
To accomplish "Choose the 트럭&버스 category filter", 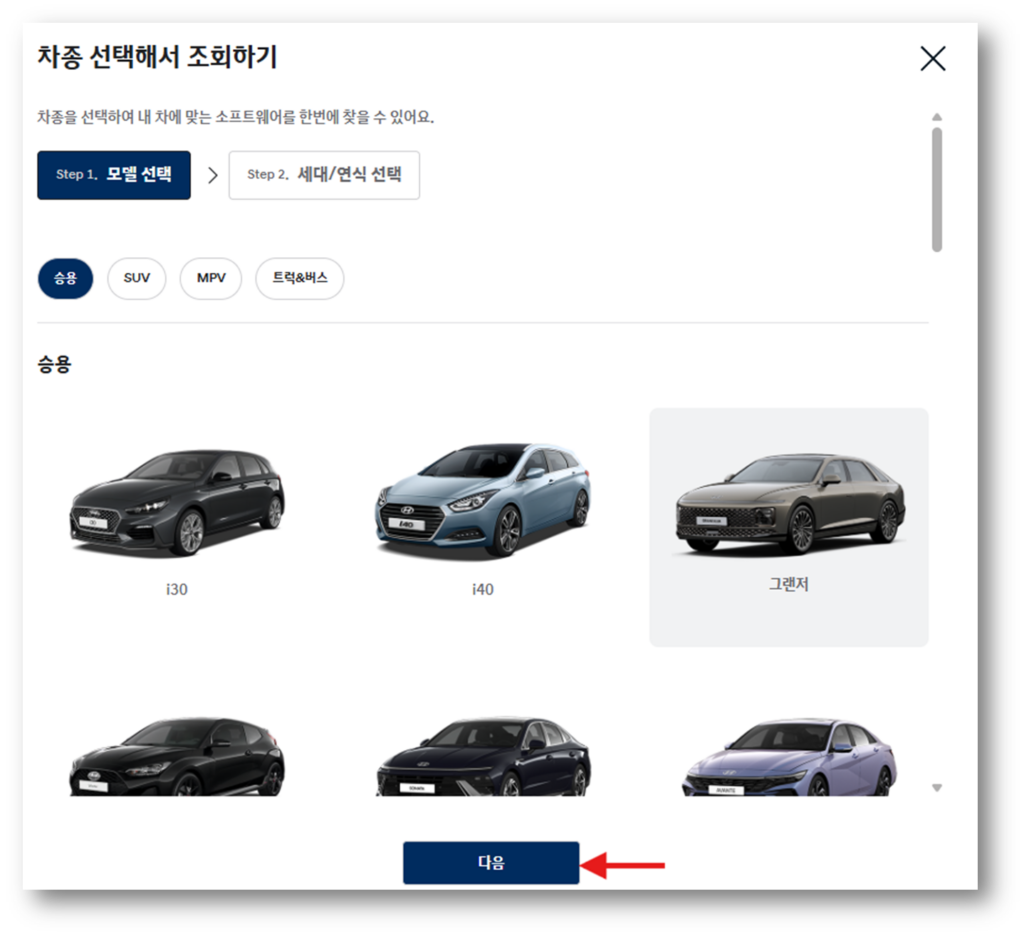I will pyautogui.click(x=299, y=278).
